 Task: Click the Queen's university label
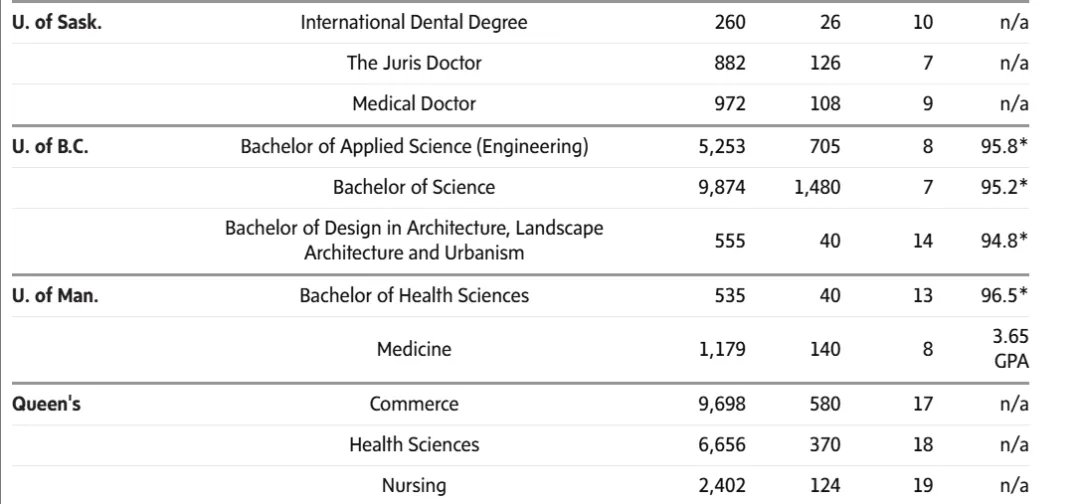coord(46,403)
